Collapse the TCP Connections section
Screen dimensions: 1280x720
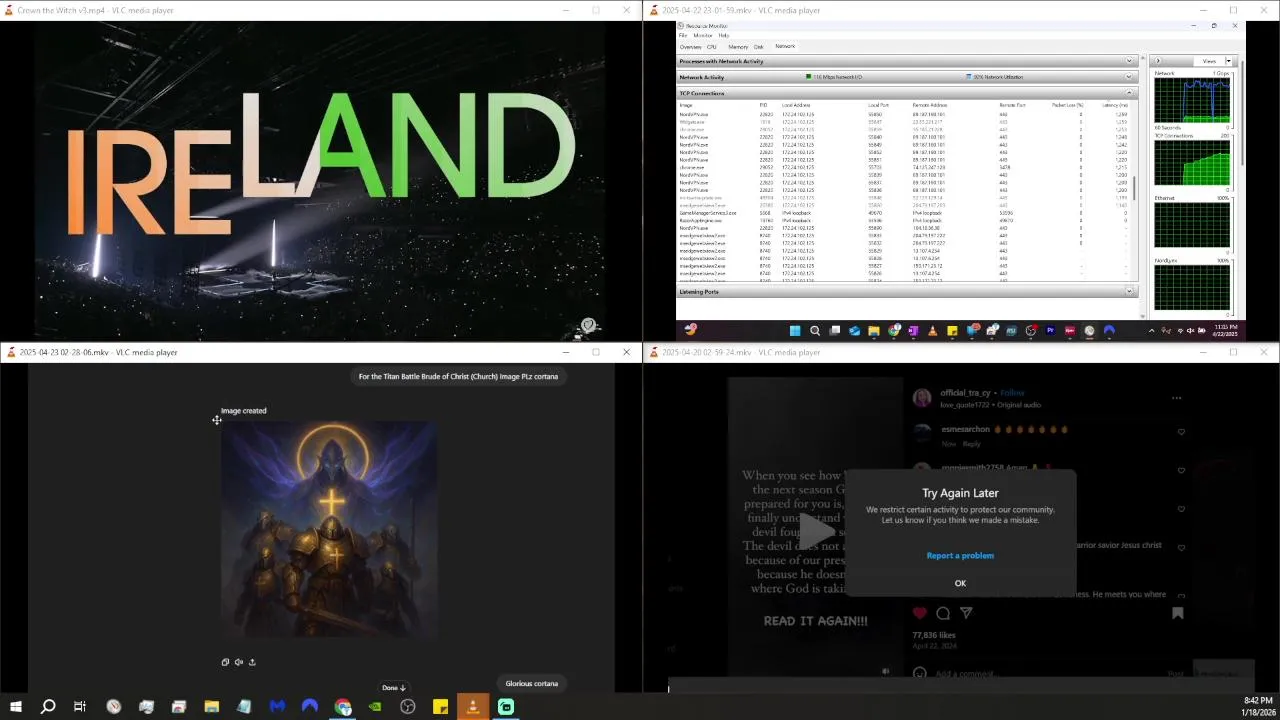coord(1129,93)
